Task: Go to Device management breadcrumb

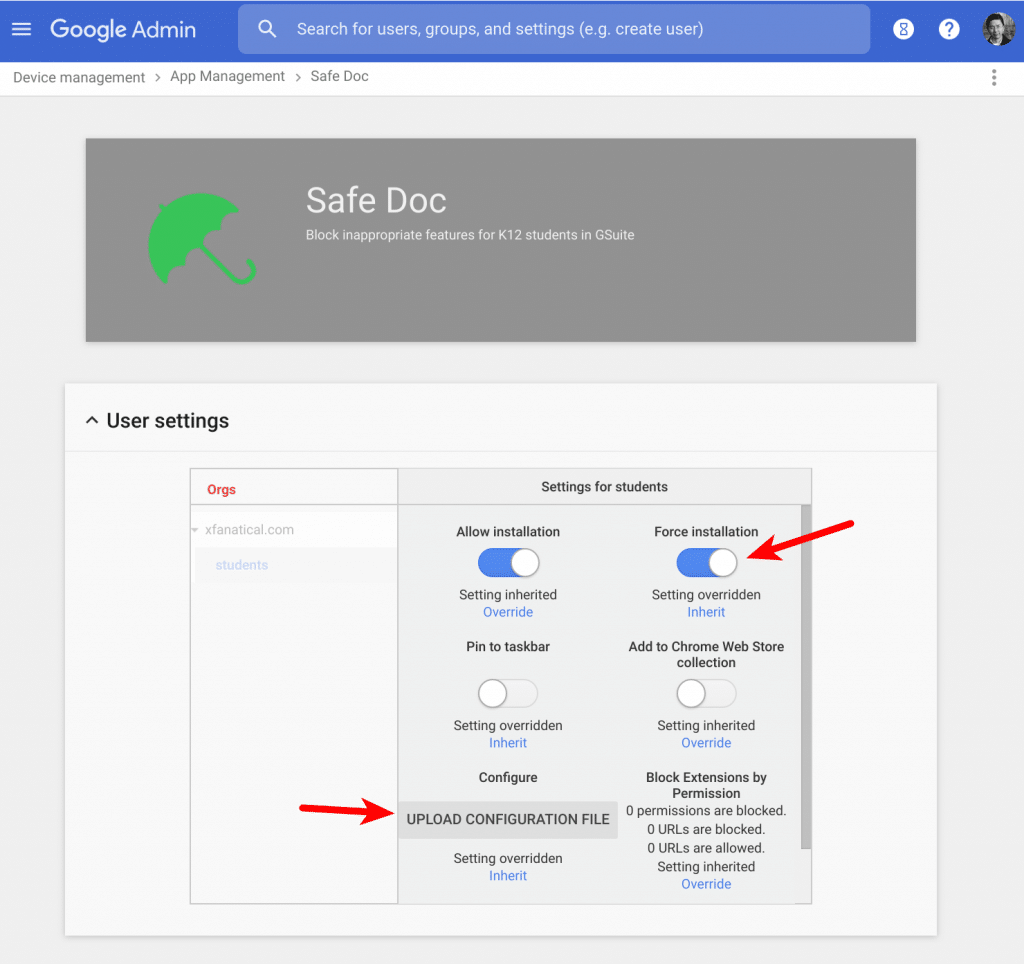Action: point(79,77)
